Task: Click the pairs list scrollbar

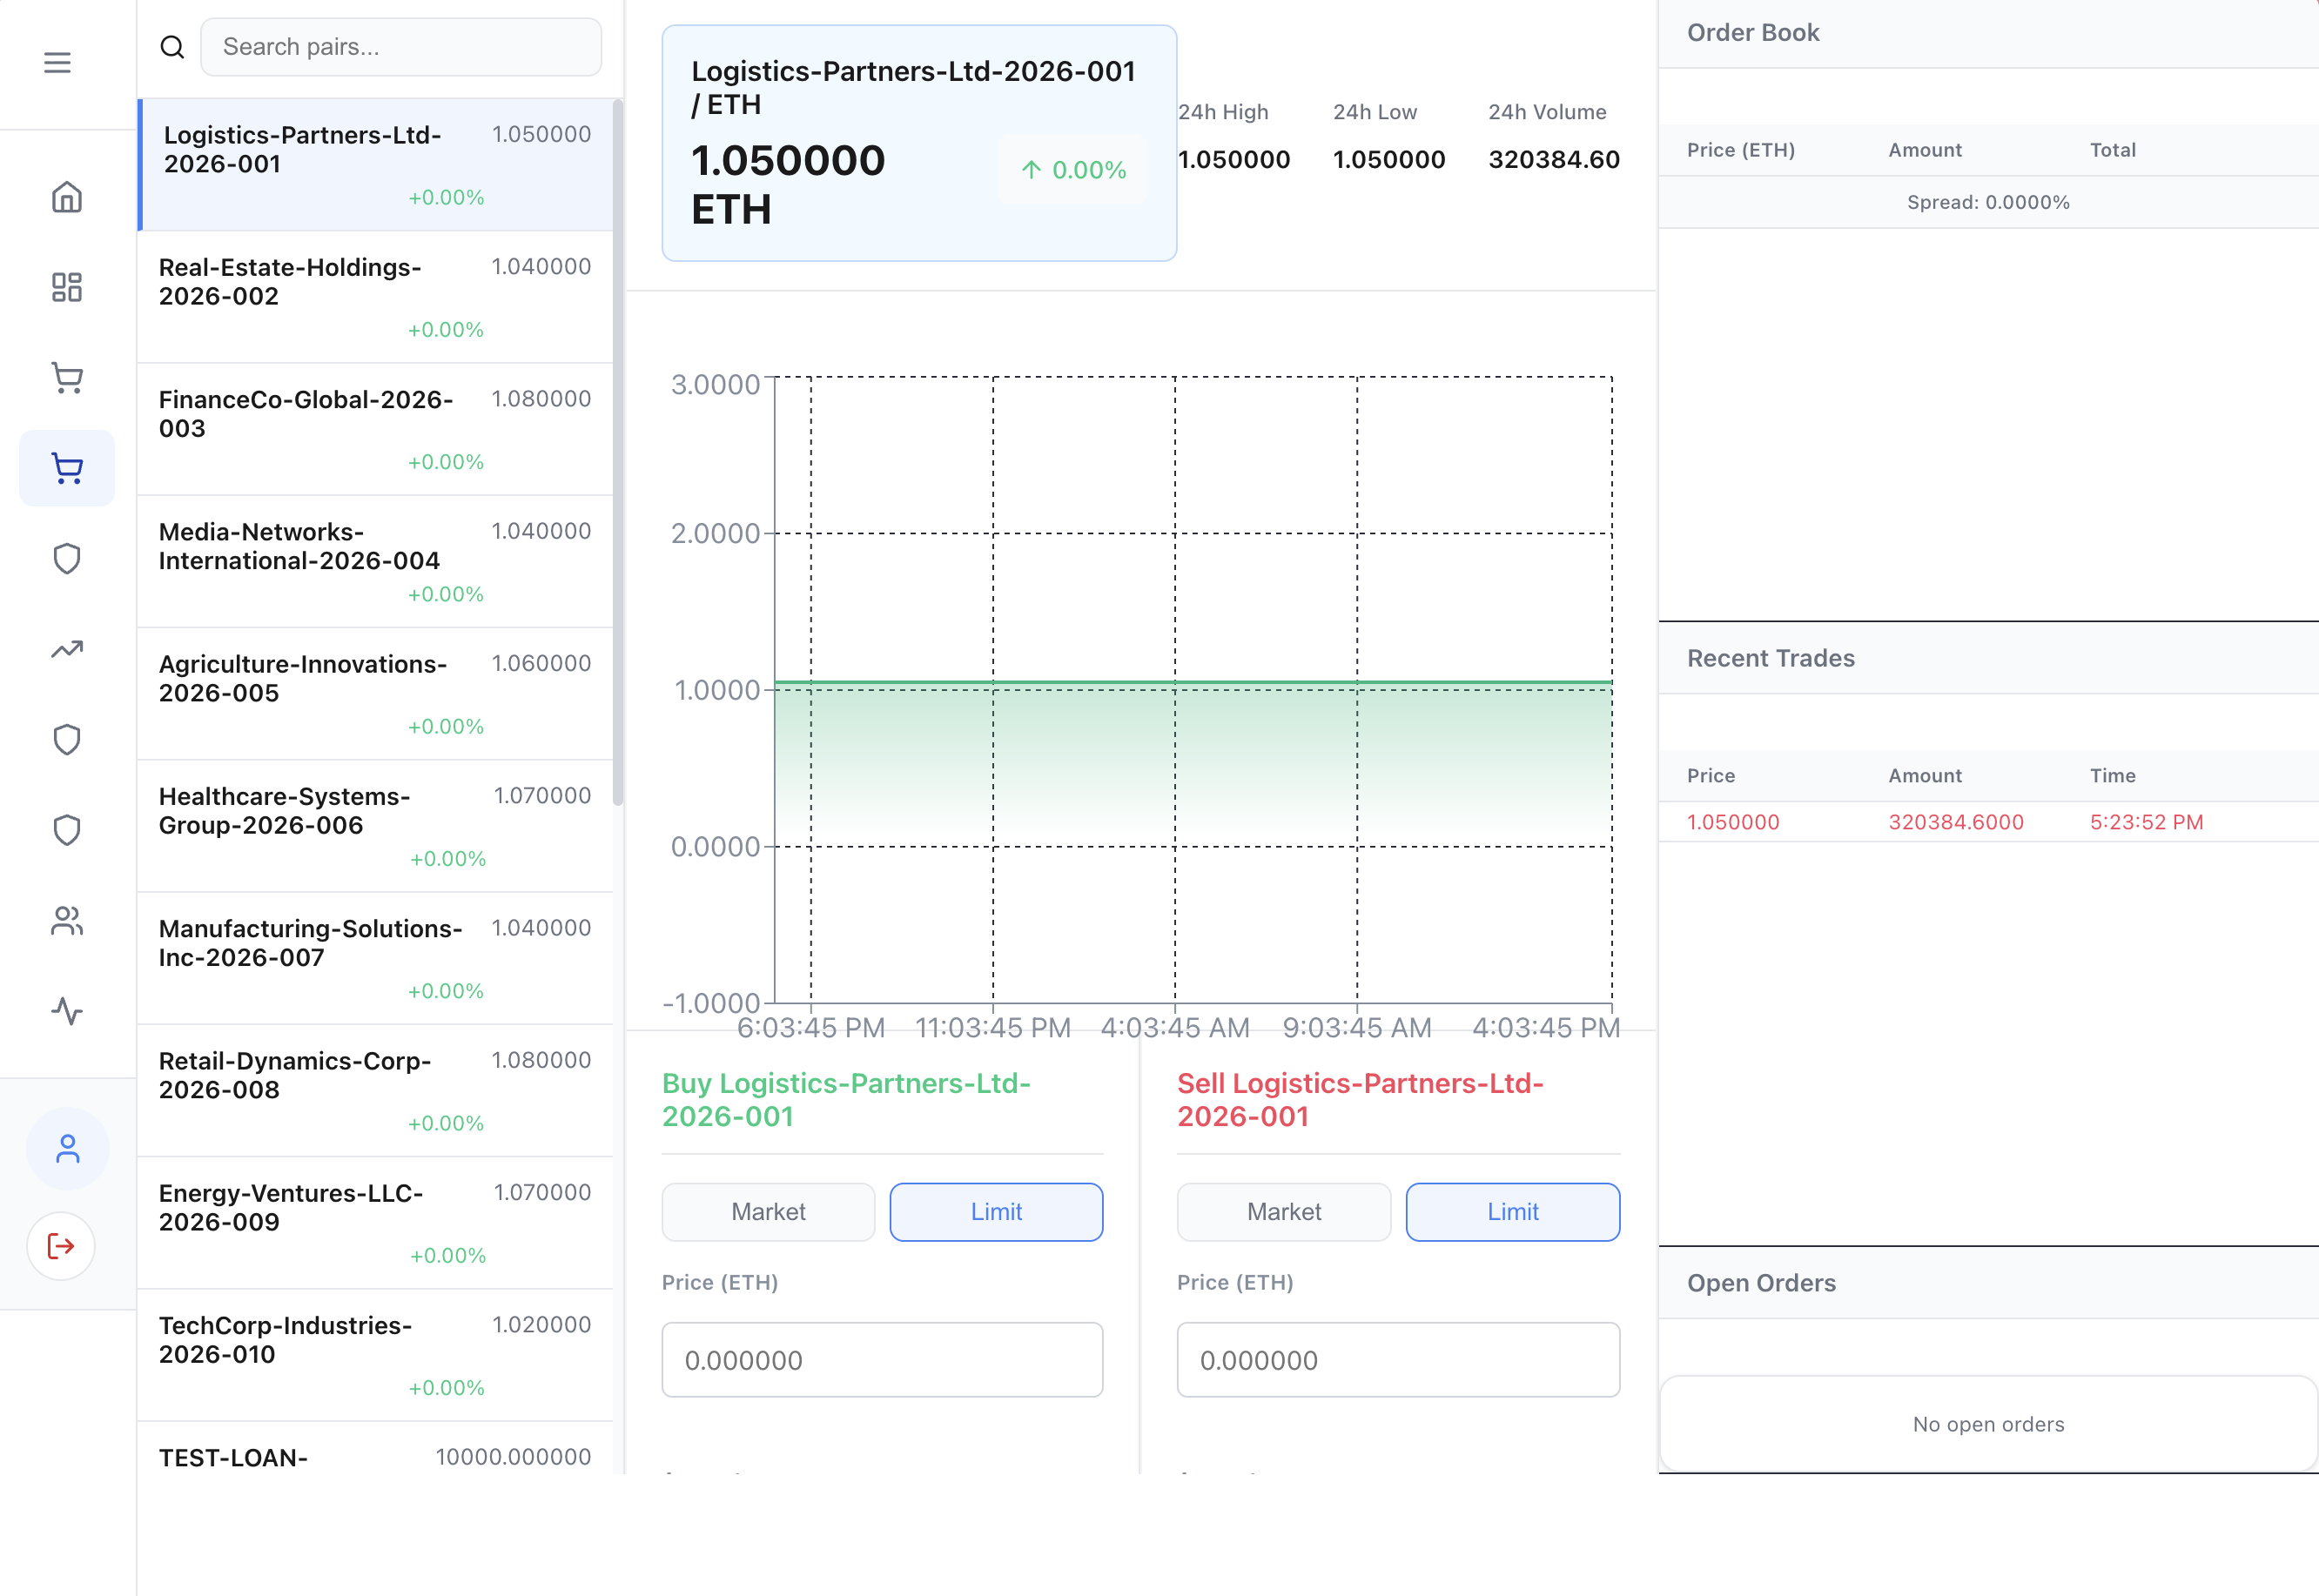Action: coord(618,450)
